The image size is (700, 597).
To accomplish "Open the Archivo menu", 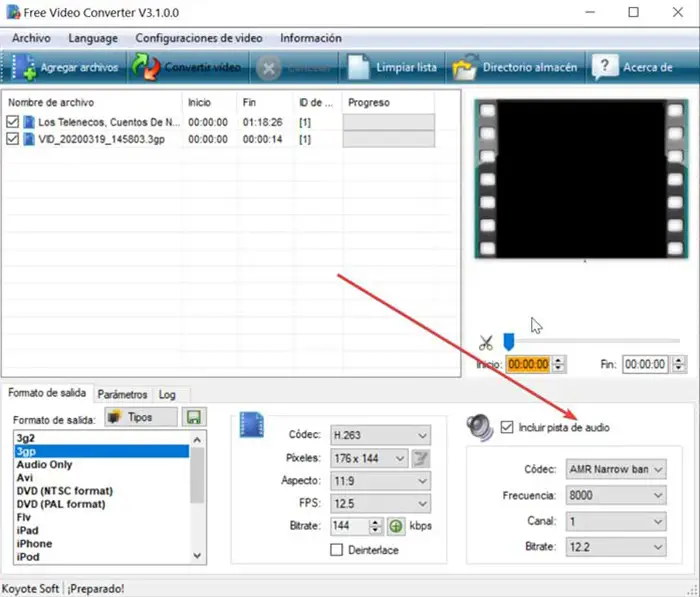I will point(31,38).
